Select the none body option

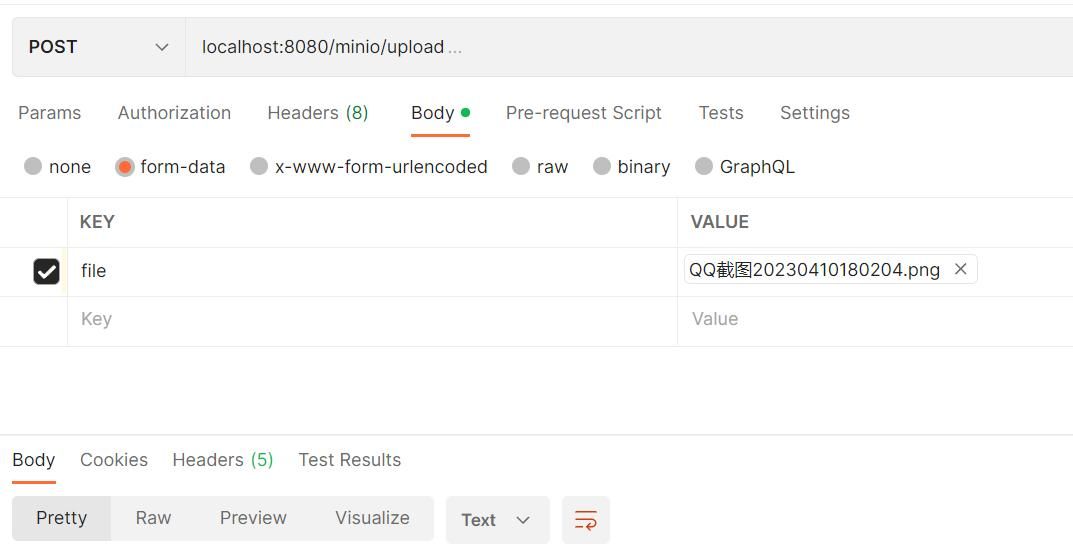tap(34, 167)
